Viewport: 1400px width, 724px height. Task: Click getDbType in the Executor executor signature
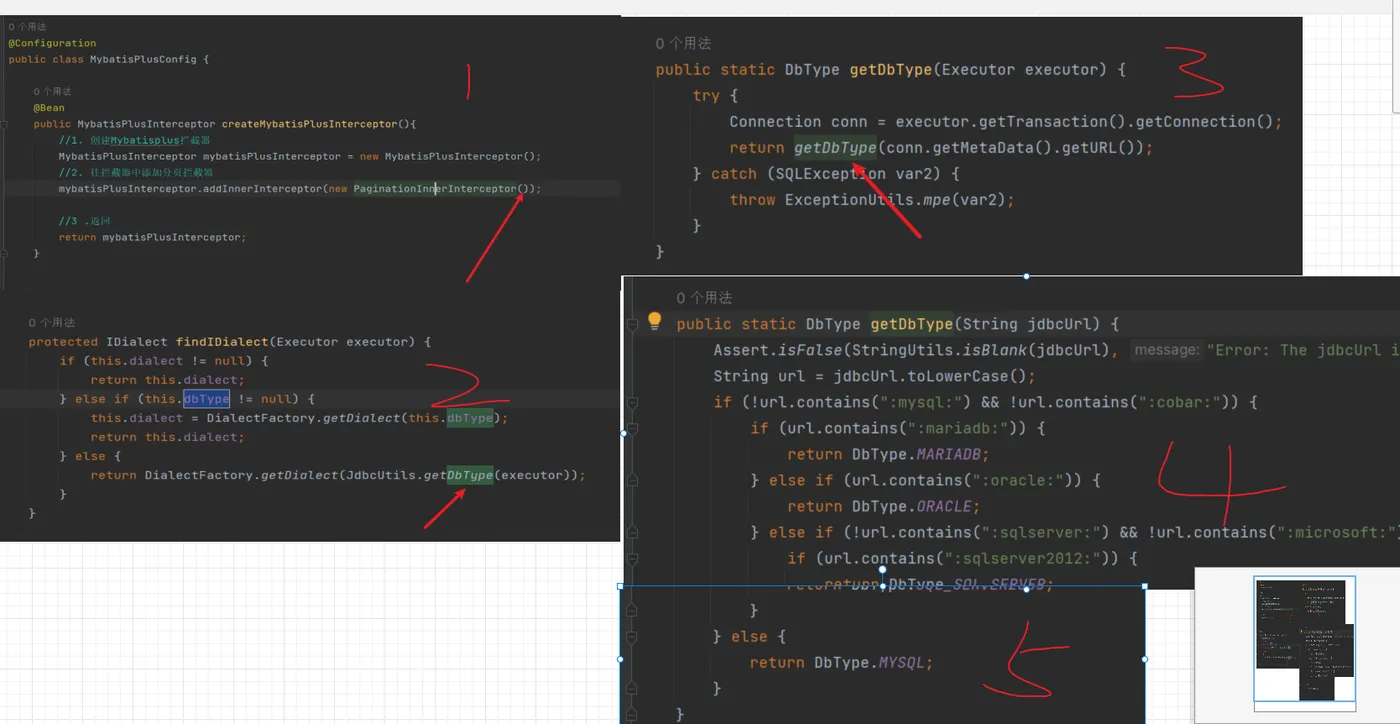click(892, 70)
